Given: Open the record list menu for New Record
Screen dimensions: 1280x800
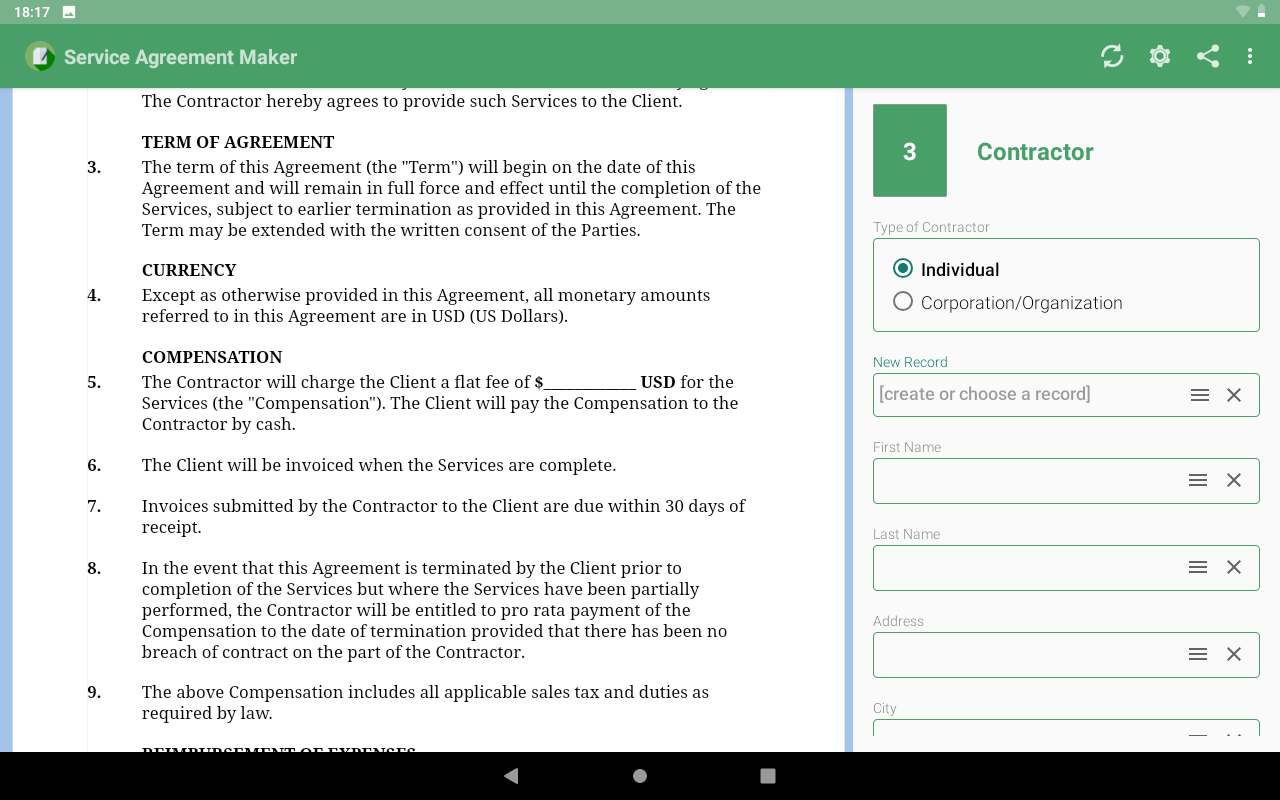Looking at the screenshot, I should click(x=1200, y=395).
